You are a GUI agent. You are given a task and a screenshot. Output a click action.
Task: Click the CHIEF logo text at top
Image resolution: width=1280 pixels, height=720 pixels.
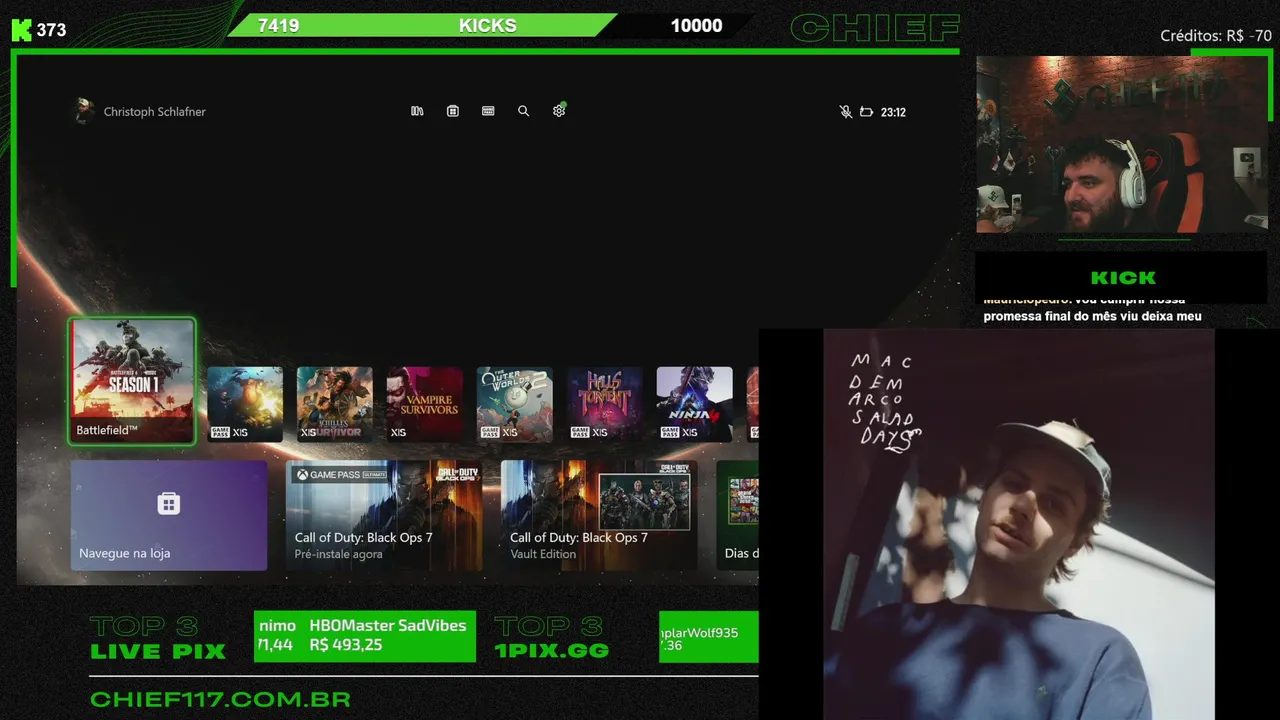[875, 28]
